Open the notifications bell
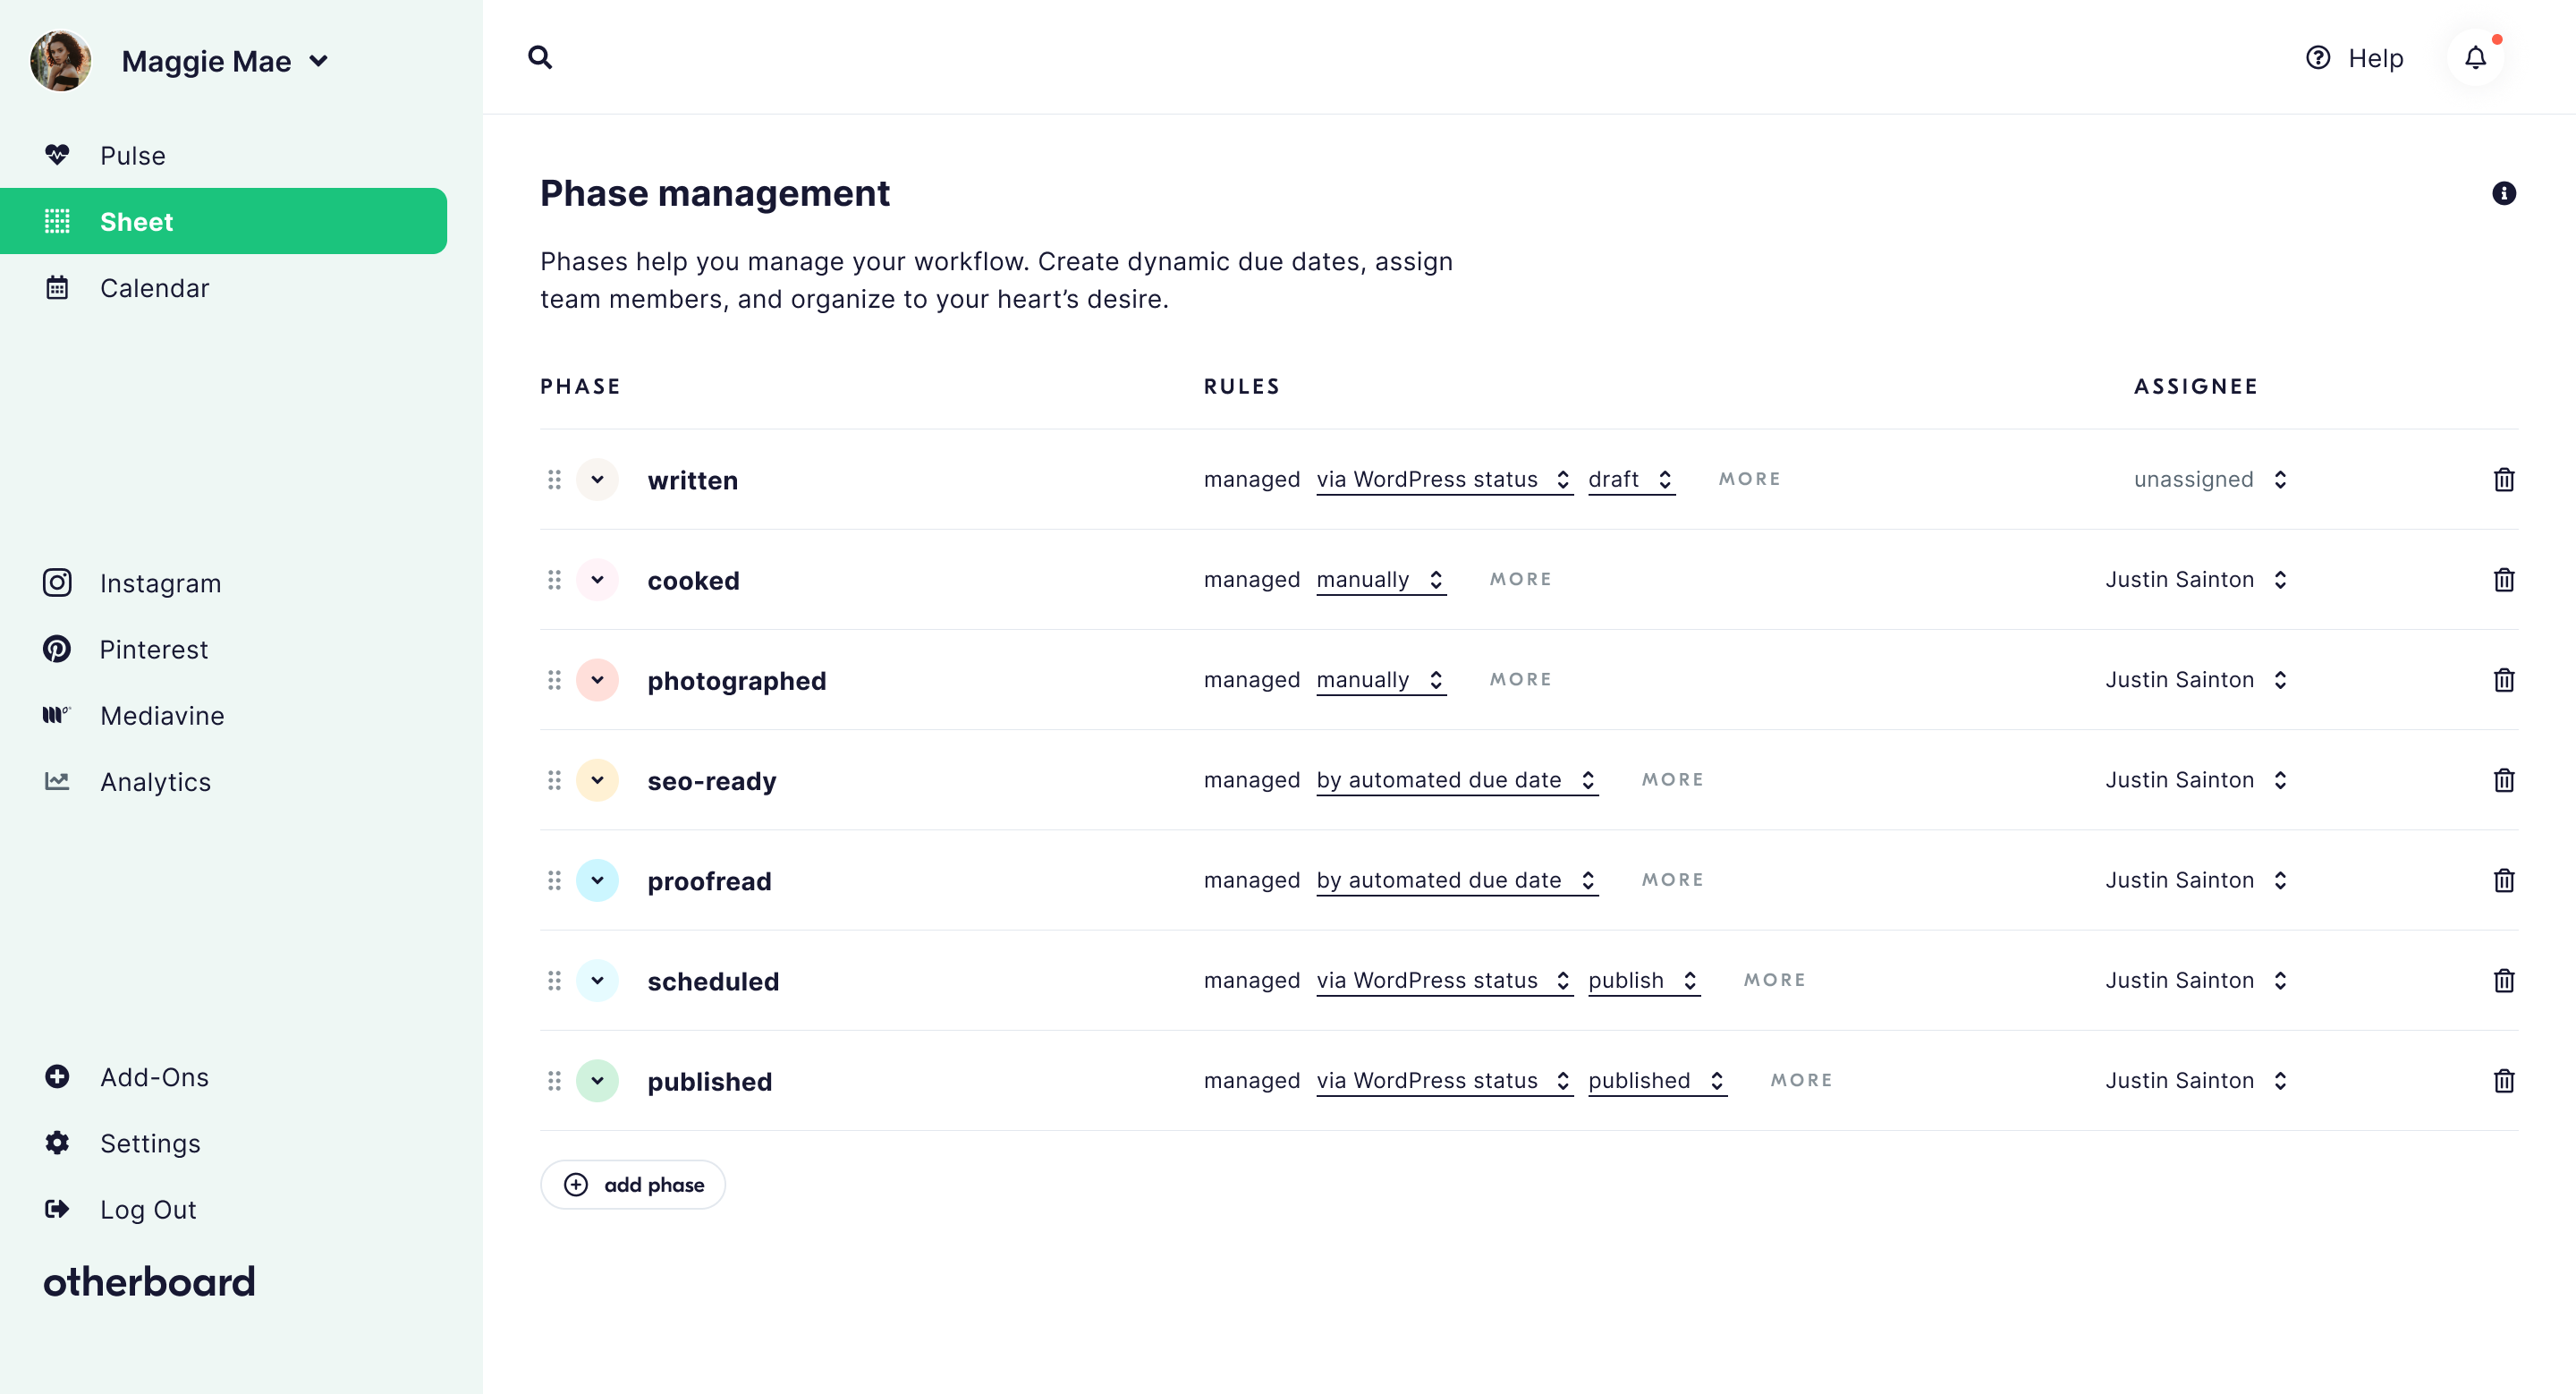2576x1394 pixels. click(2475, 57)
